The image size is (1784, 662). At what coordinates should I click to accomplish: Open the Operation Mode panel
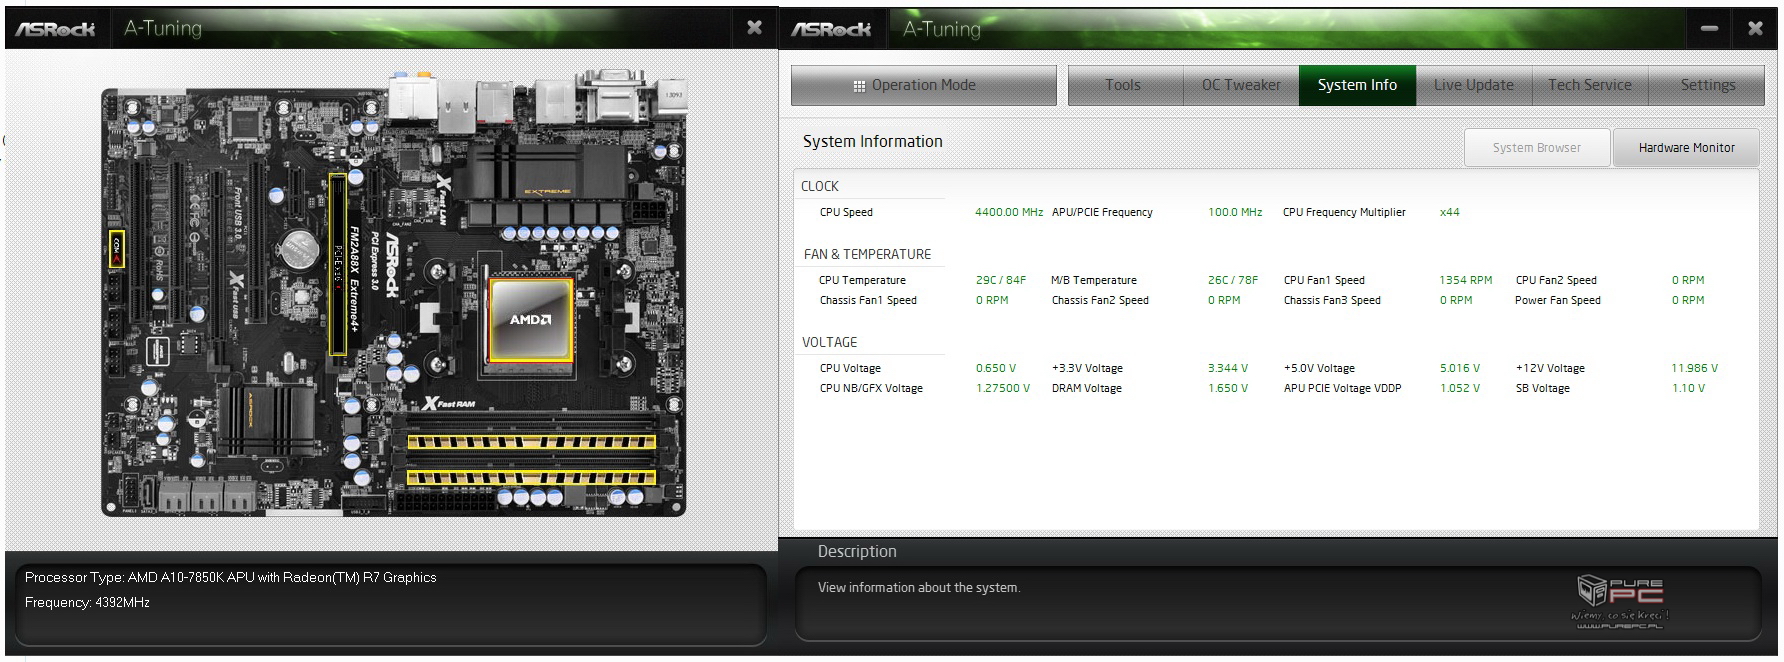[x=923, y=85]
